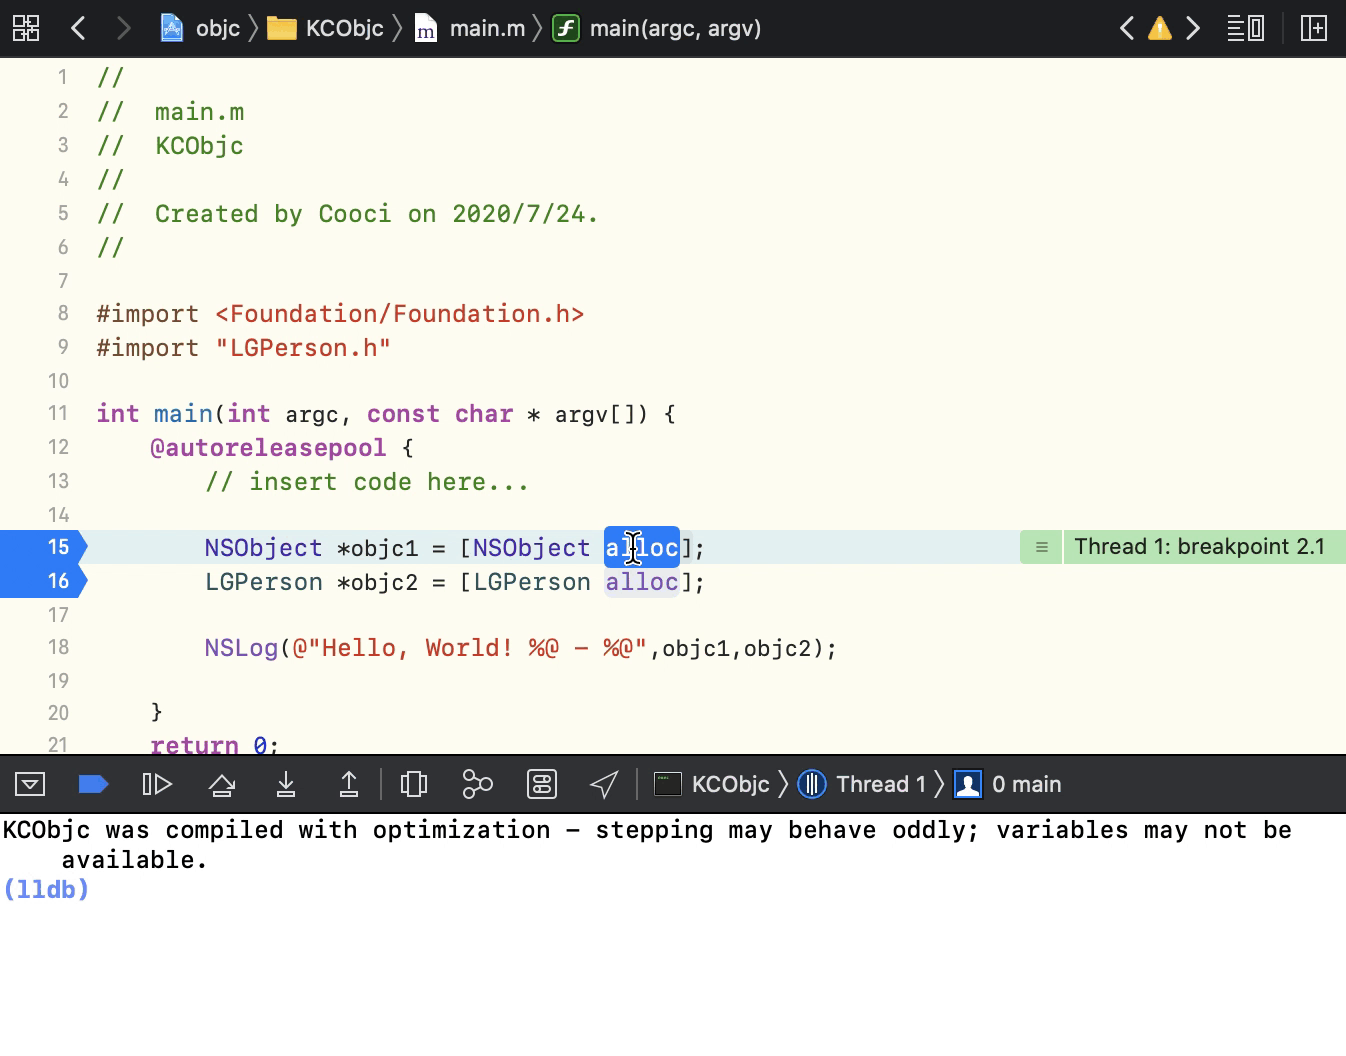Click in the lldb console prompt

click(x=46, y=889)
